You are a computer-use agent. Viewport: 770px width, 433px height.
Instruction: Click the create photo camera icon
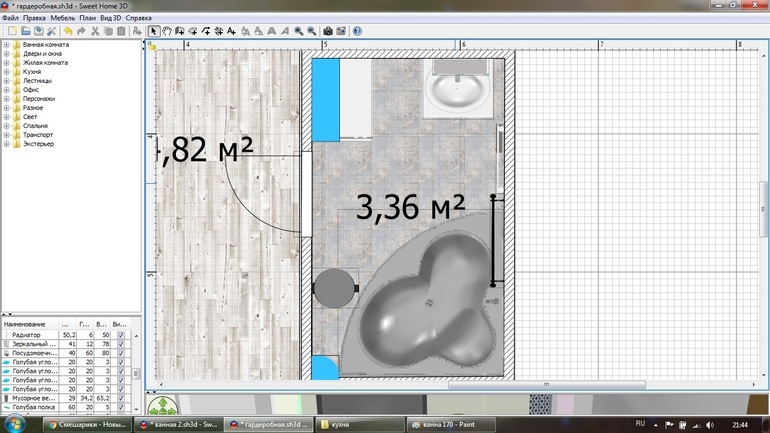coord(328,31)
